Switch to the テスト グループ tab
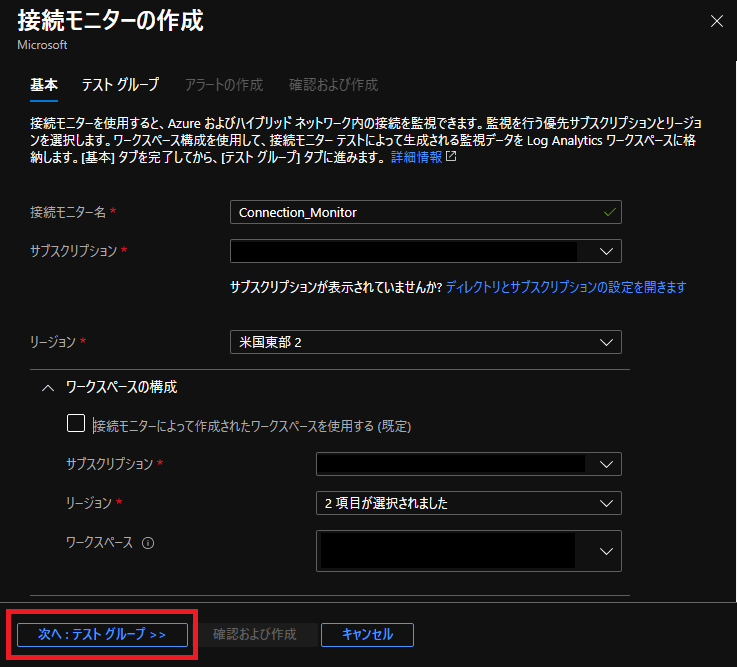 pyautogui.click(x=120, y=85)
